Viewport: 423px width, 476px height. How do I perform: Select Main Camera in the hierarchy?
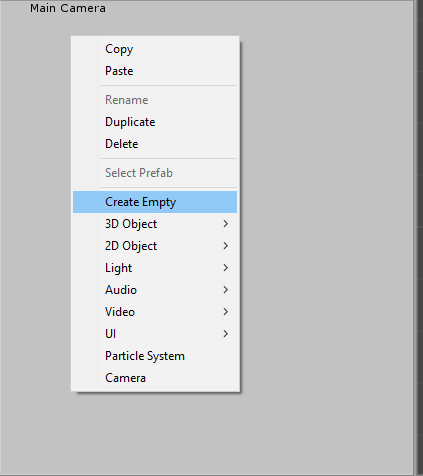68,8
